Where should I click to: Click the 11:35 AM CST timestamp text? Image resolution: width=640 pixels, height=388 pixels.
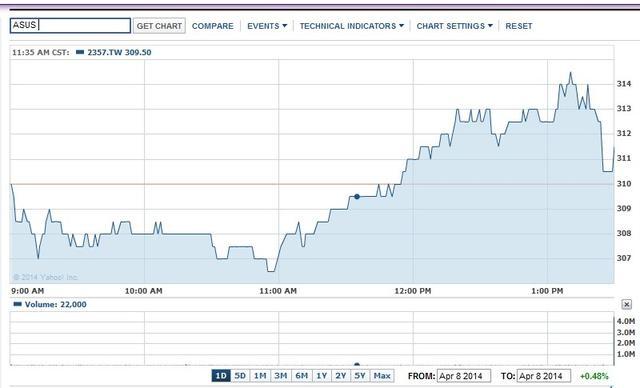pos(40,52)
